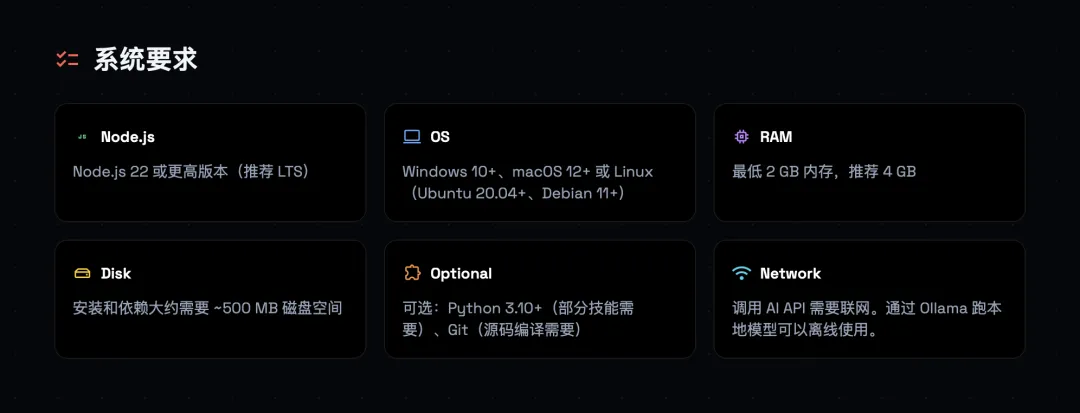Select the OS card title
The image size is (1080, 413).
click(x=440, y=137)
